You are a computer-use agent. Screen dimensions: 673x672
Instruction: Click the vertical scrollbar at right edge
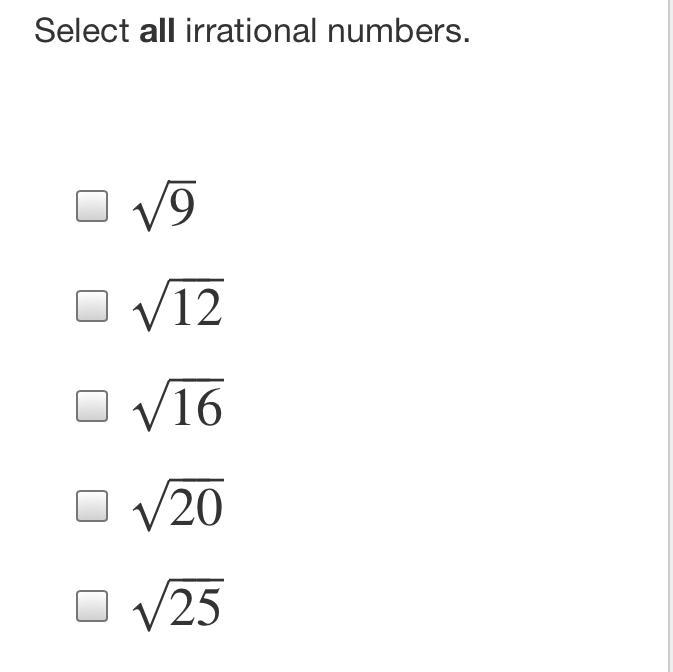tap(670, 336)
